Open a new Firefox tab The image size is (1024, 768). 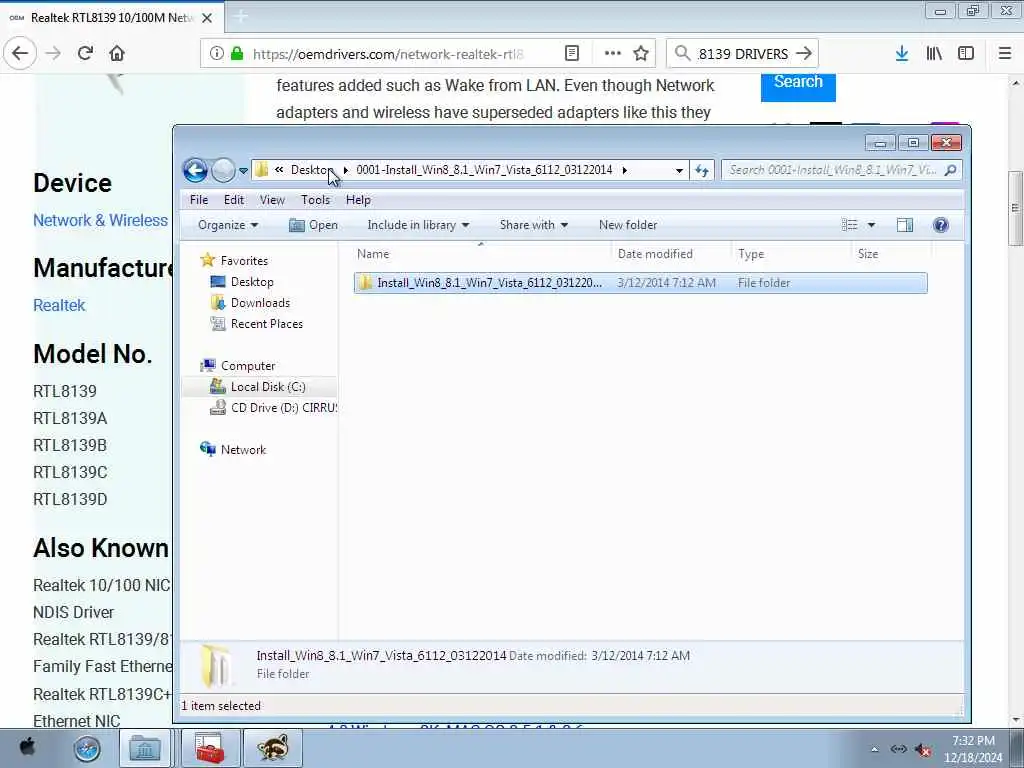tap(240, 18)
